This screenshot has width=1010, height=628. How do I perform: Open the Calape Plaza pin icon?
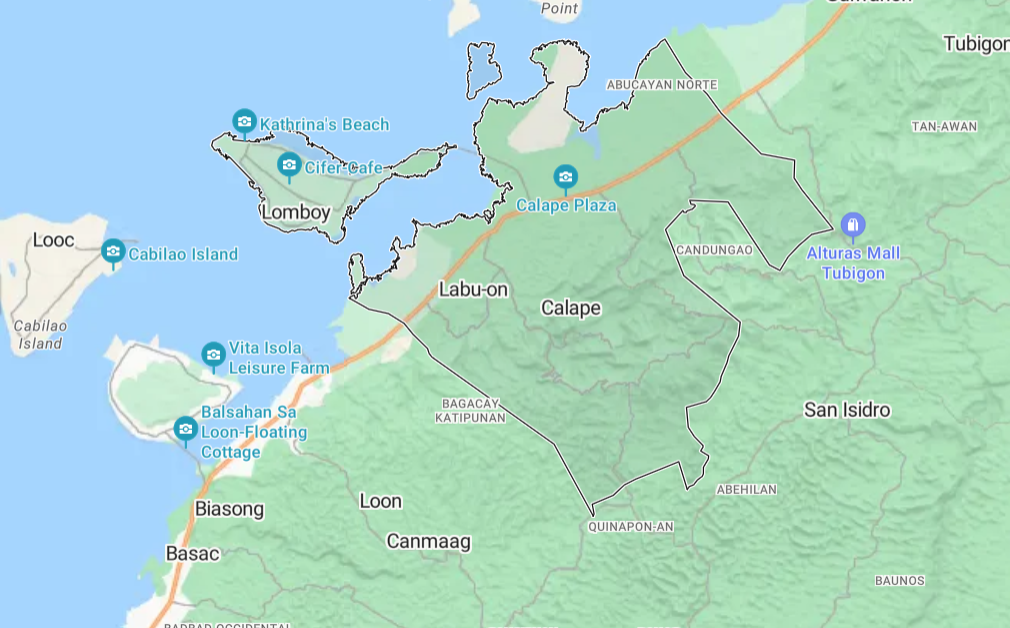point(566,178)
